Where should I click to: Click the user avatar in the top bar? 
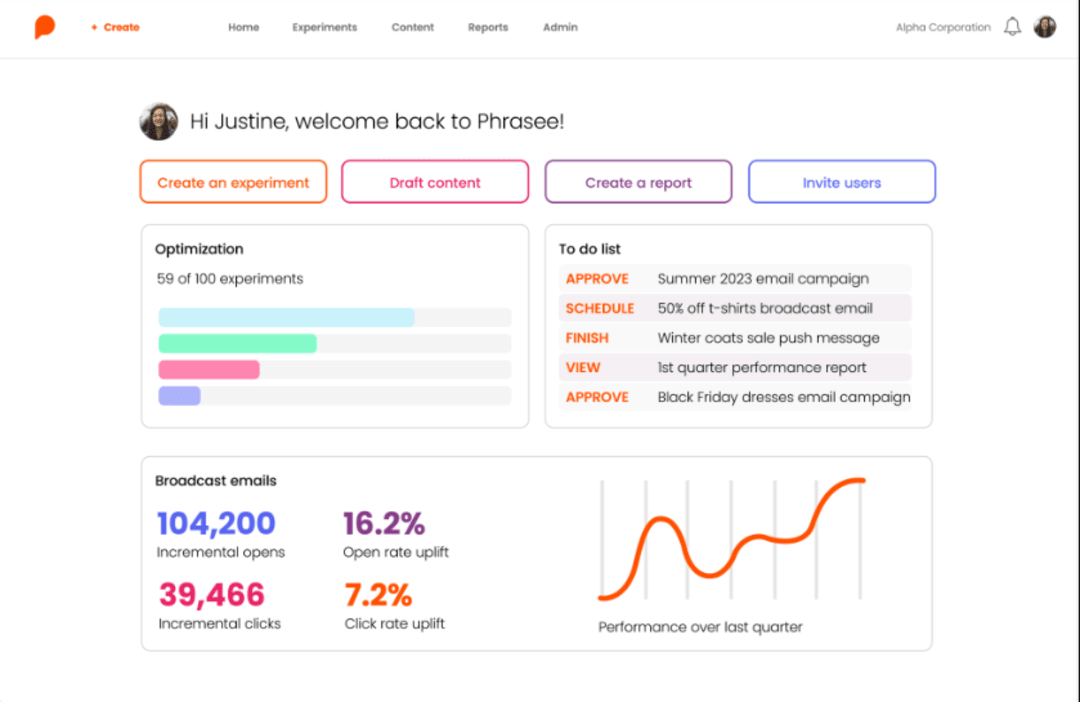coord(1045,26)
